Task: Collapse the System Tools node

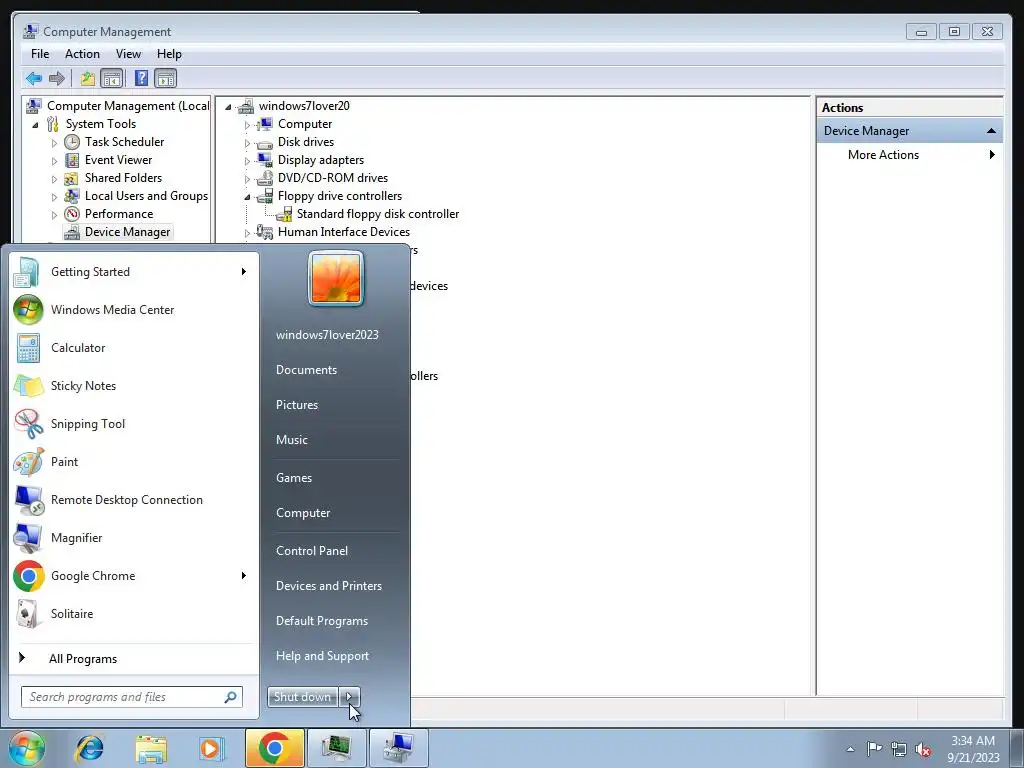Action: pos(35,124)
